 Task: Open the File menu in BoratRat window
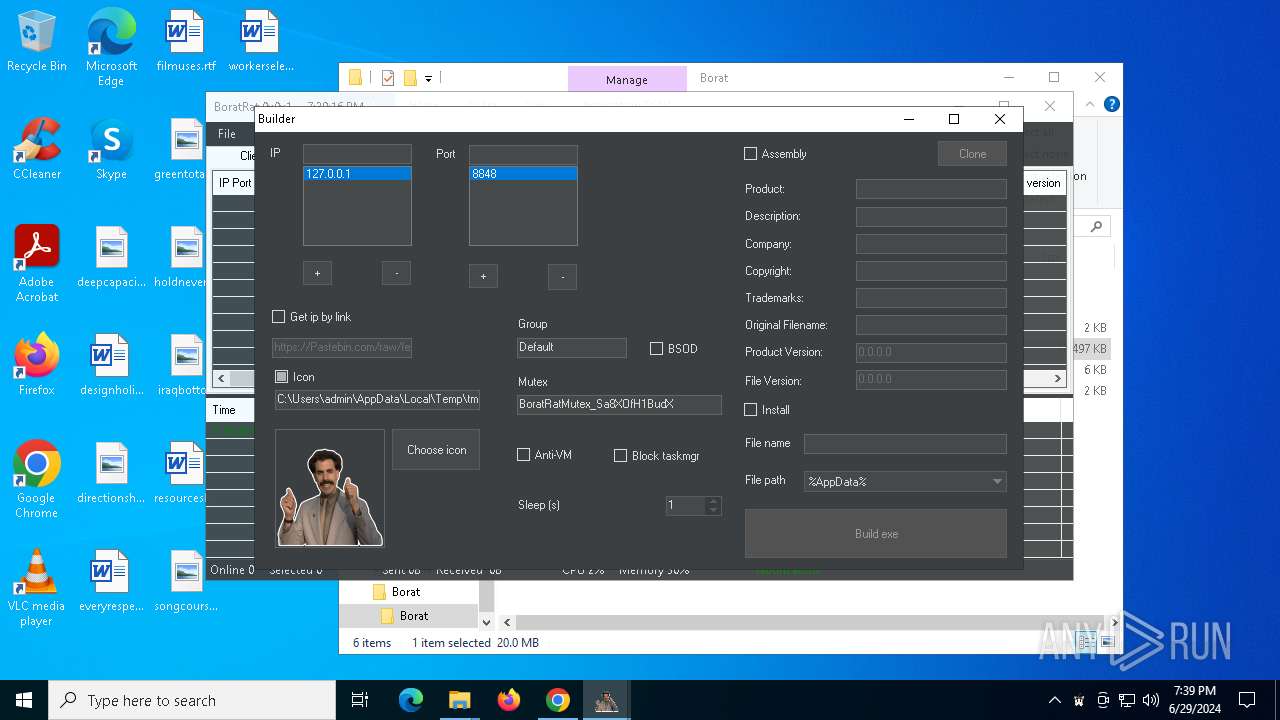pyautogui.click(x=227, y=133)
